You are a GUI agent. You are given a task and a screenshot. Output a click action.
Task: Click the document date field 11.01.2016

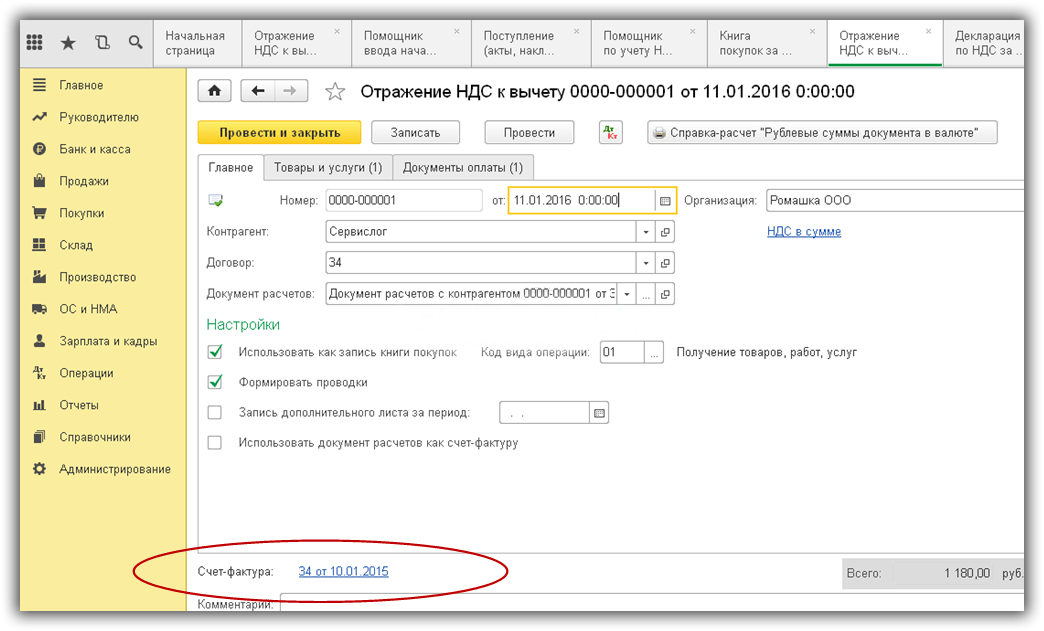tap(582, 200)
